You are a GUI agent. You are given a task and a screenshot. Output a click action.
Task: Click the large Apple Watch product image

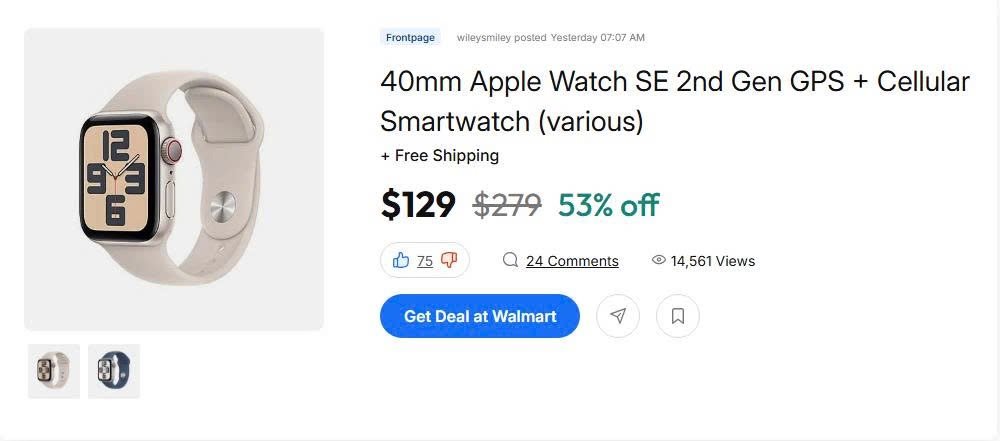174,179
